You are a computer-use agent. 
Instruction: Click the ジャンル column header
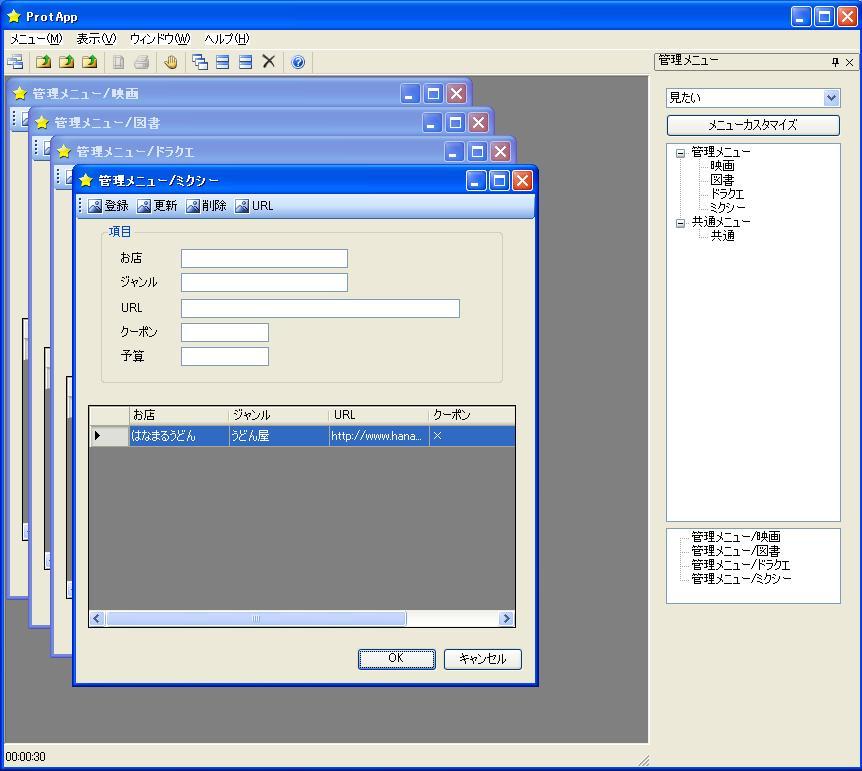[279, 415]
